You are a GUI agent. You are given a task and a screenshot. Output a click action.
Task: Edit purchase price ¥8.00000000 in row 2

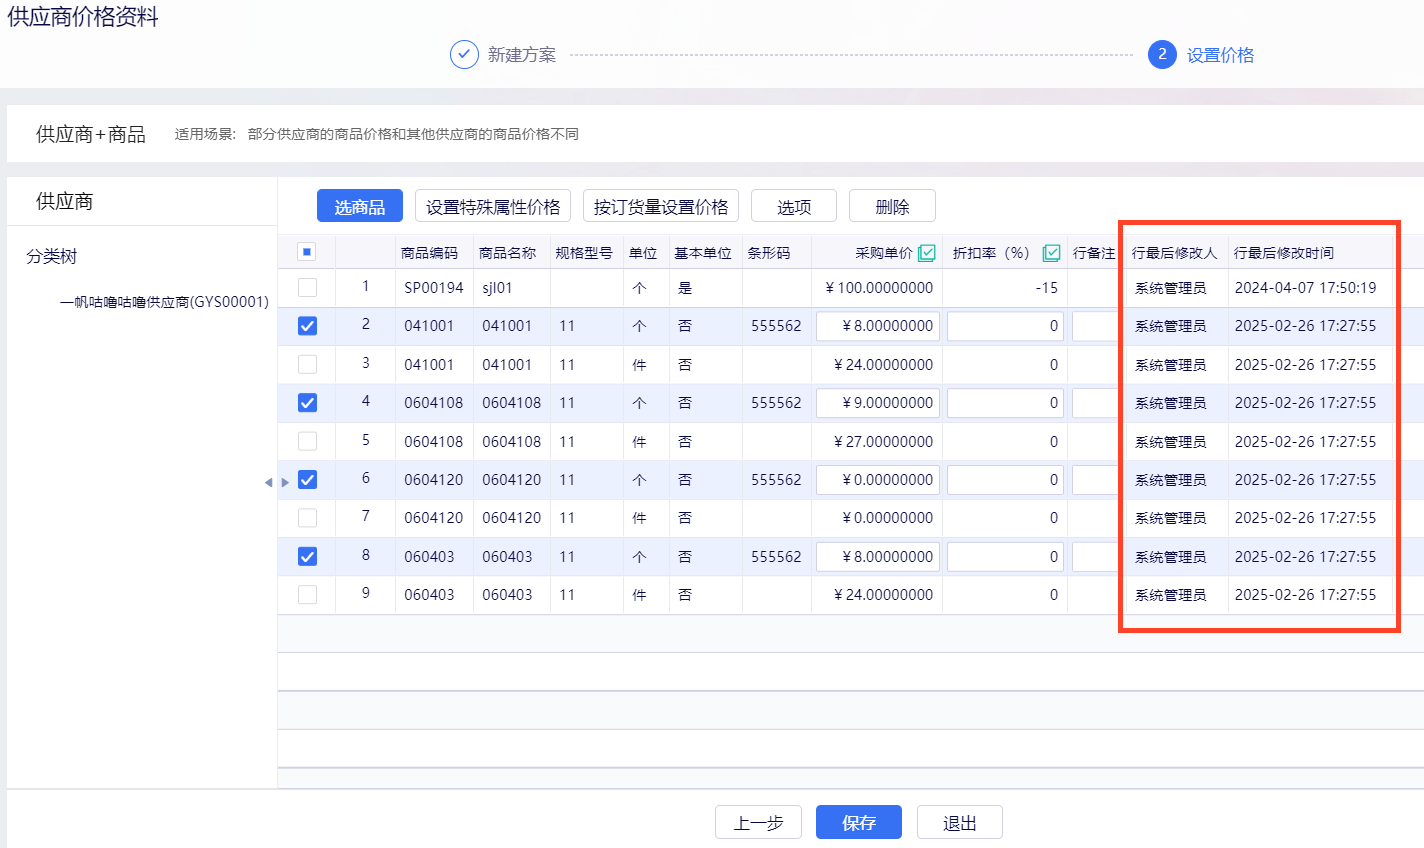(878, 326)
